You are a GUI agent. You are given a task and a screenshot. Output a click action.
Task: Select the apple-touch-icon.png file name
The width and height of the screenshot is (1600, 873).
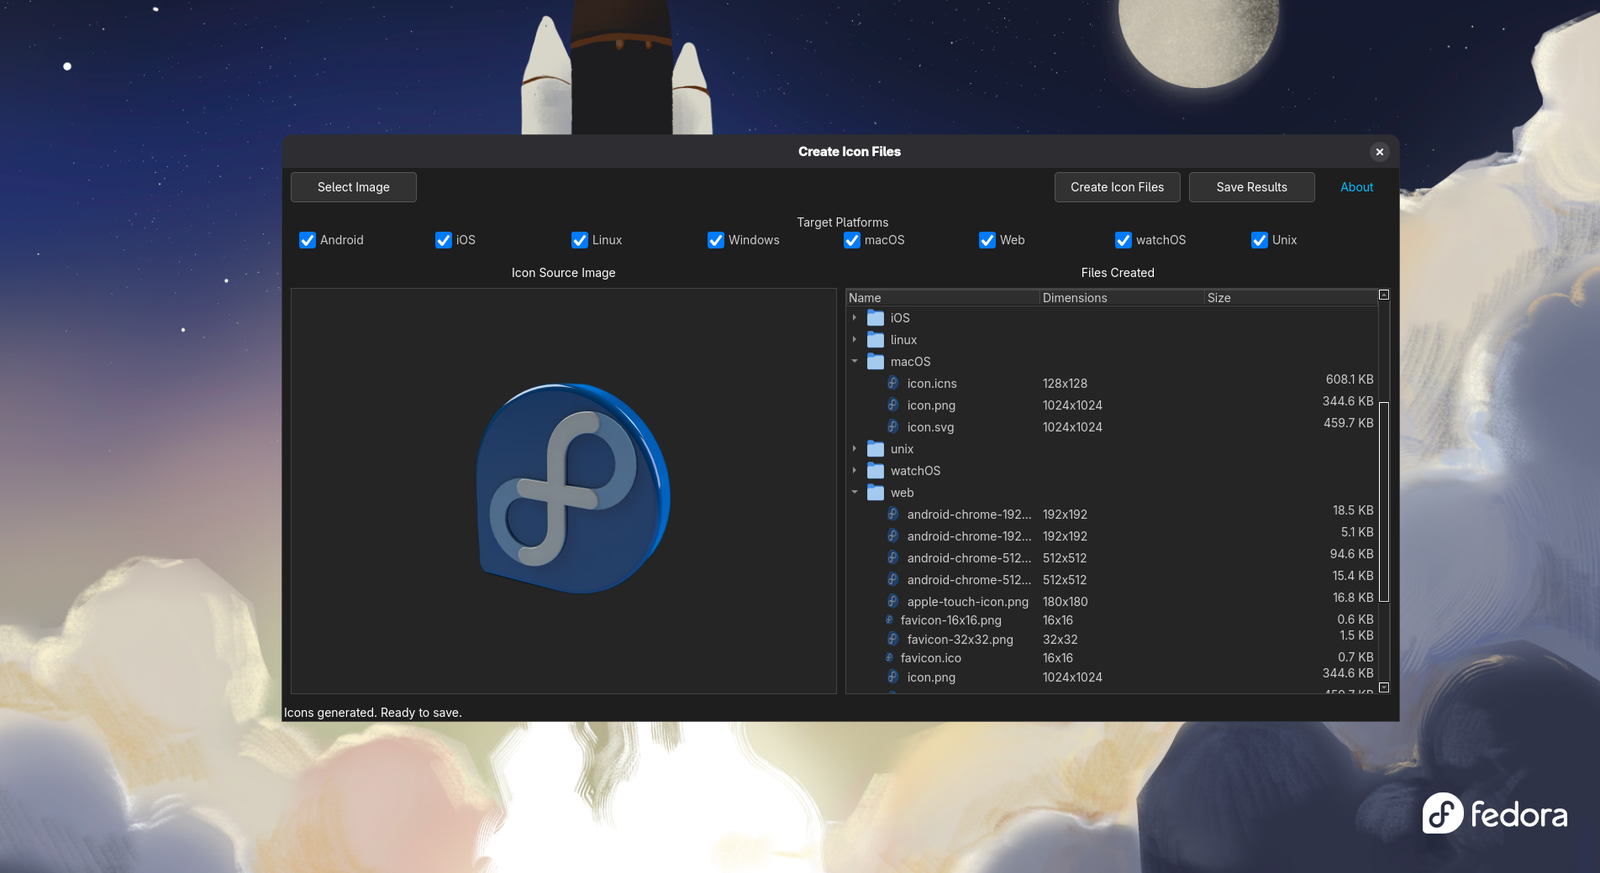[967, 602]
